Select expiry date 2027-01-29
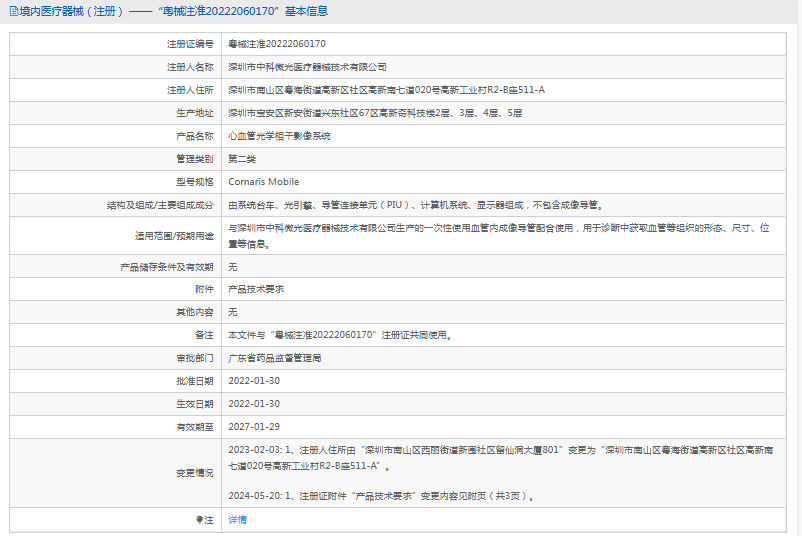The image size is (802, 536). 254,427
